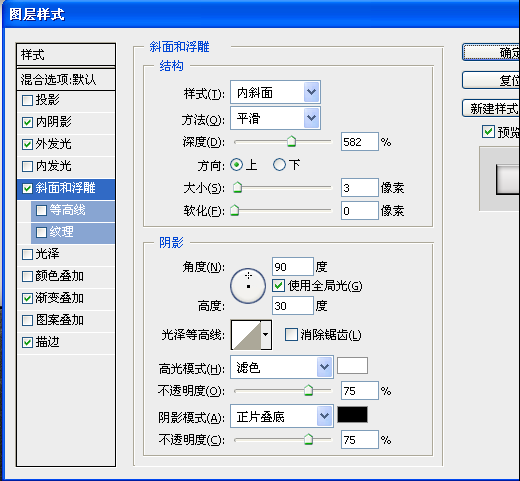Open the 方法 technique dropdown

tap(275, 118)
